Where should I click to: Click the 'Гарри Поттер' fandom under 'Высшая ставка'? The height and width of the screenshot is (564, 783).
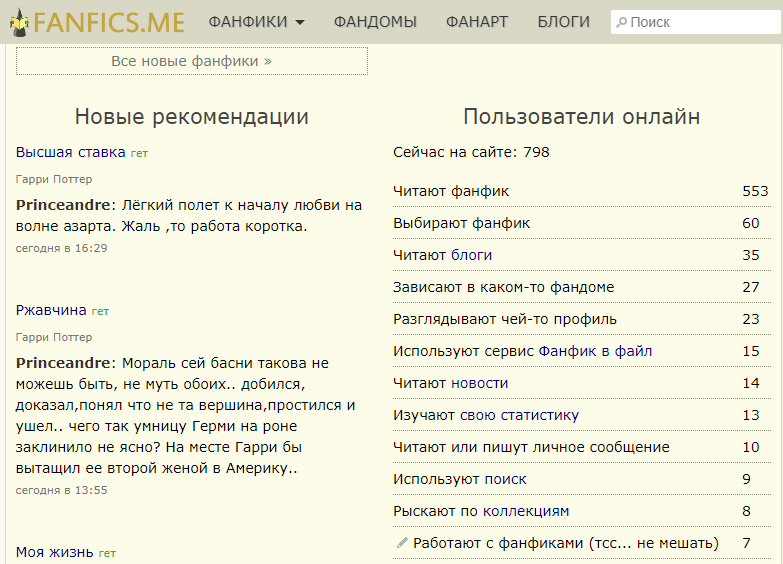(54, 179)
